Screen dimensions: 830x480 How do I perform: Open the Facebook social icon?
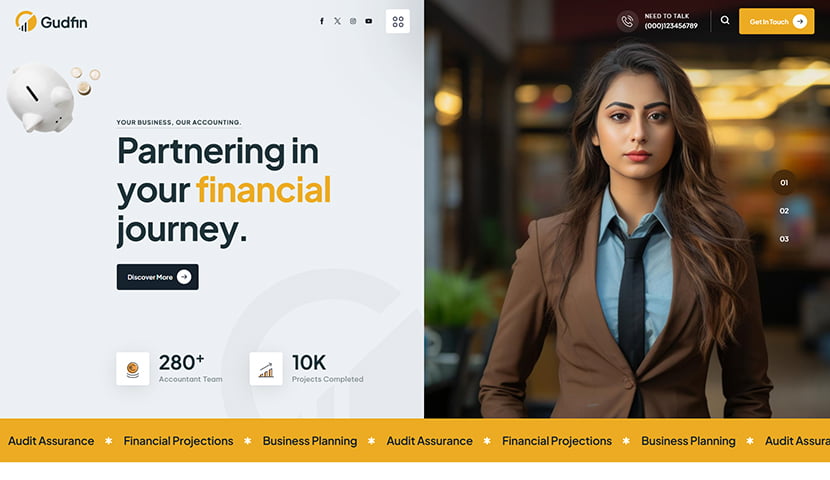coord(321,21)
